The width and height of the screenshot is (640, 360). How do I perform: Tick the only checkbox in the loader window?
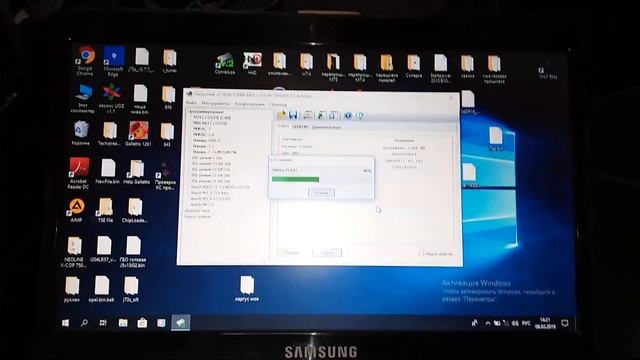pyautogui.click(x=422, y=253)
